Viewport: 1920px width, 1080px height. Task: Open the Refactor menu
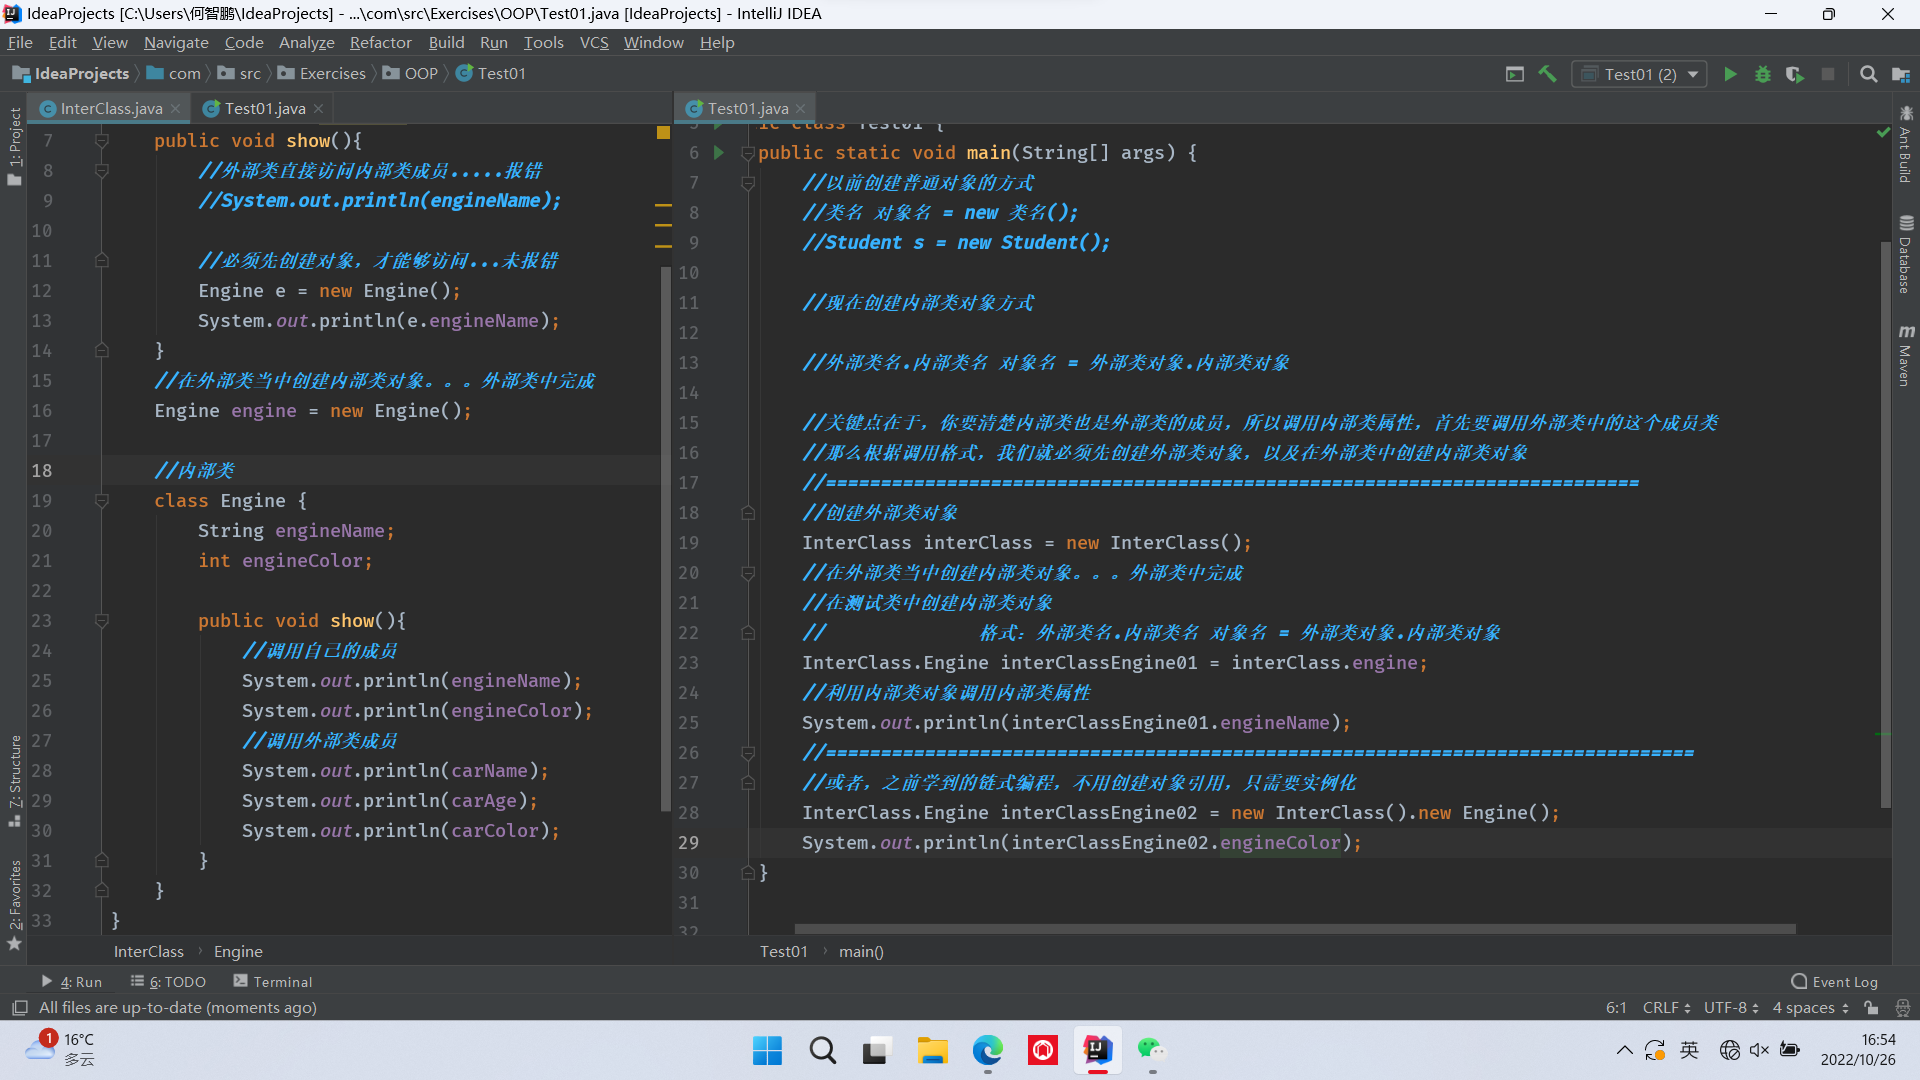pos(380,43)
